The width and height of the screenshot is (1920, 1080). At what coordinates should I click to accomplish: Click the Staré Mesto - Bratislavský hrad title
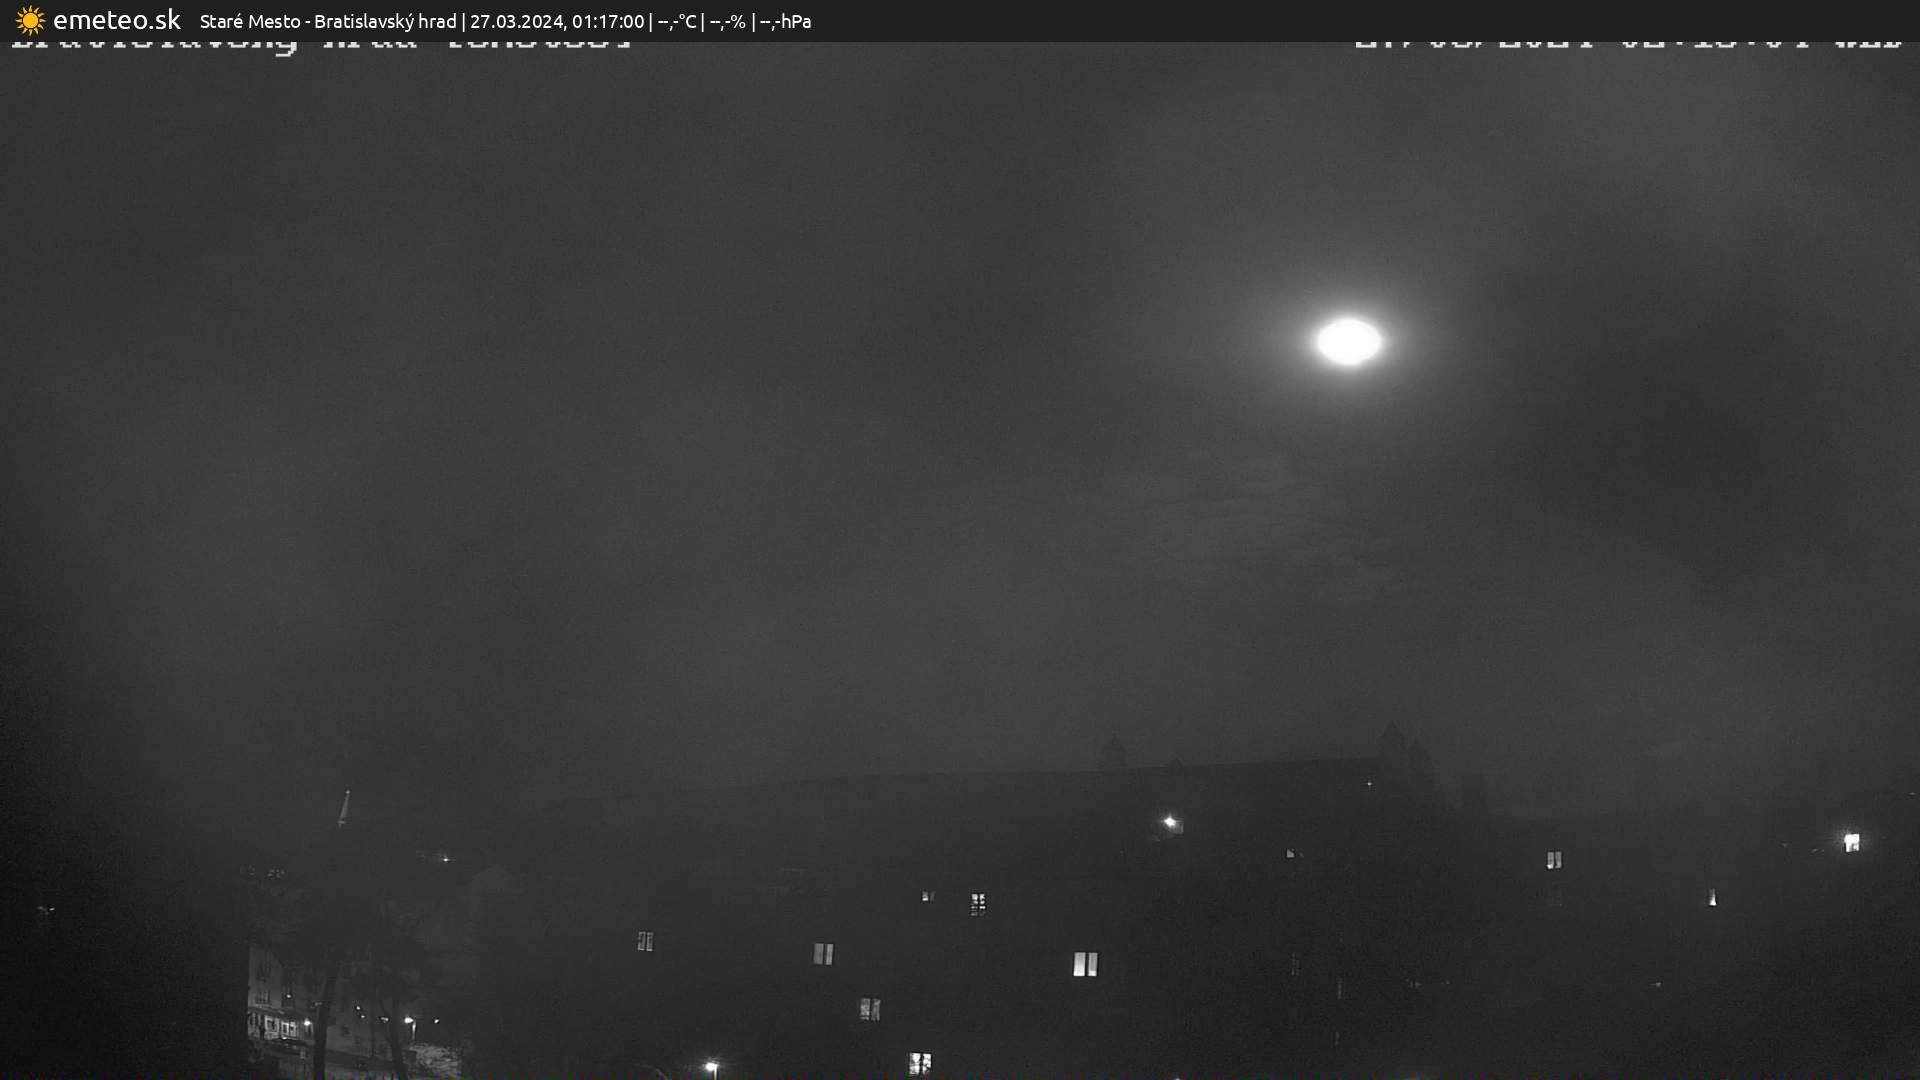327,21
